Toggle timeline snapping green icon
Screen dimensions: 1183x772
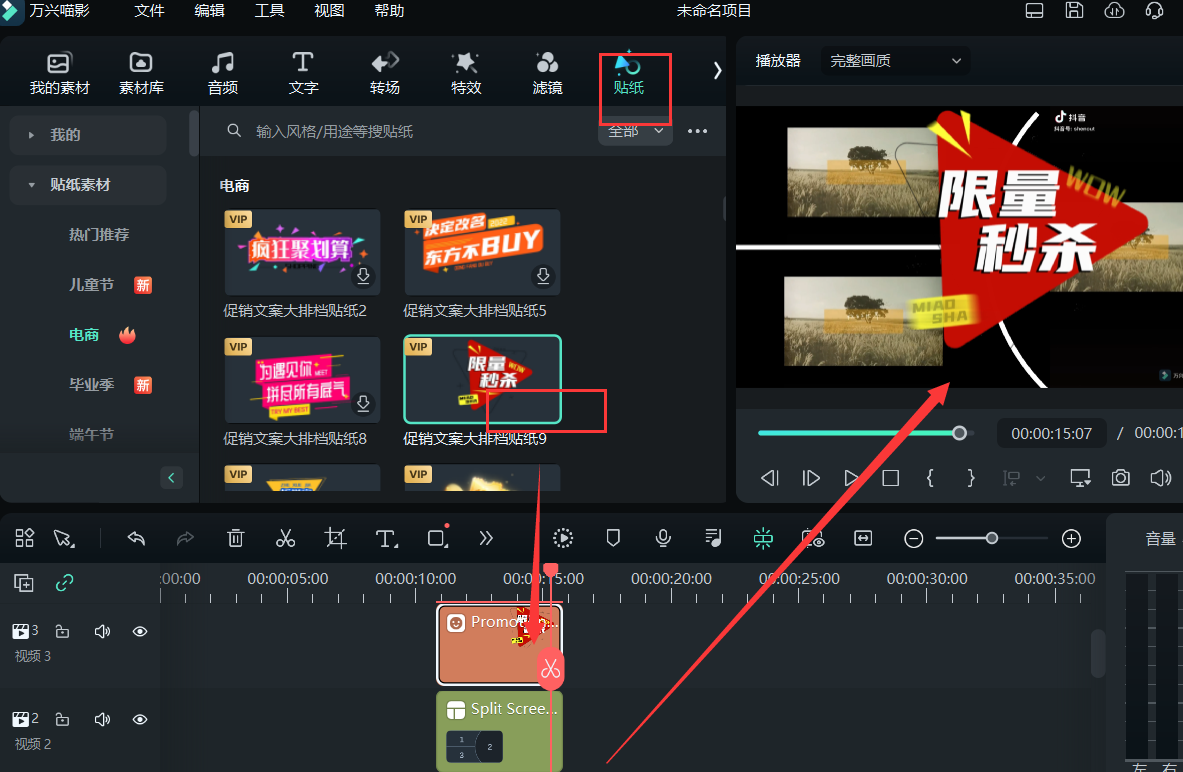pos(763,538)
